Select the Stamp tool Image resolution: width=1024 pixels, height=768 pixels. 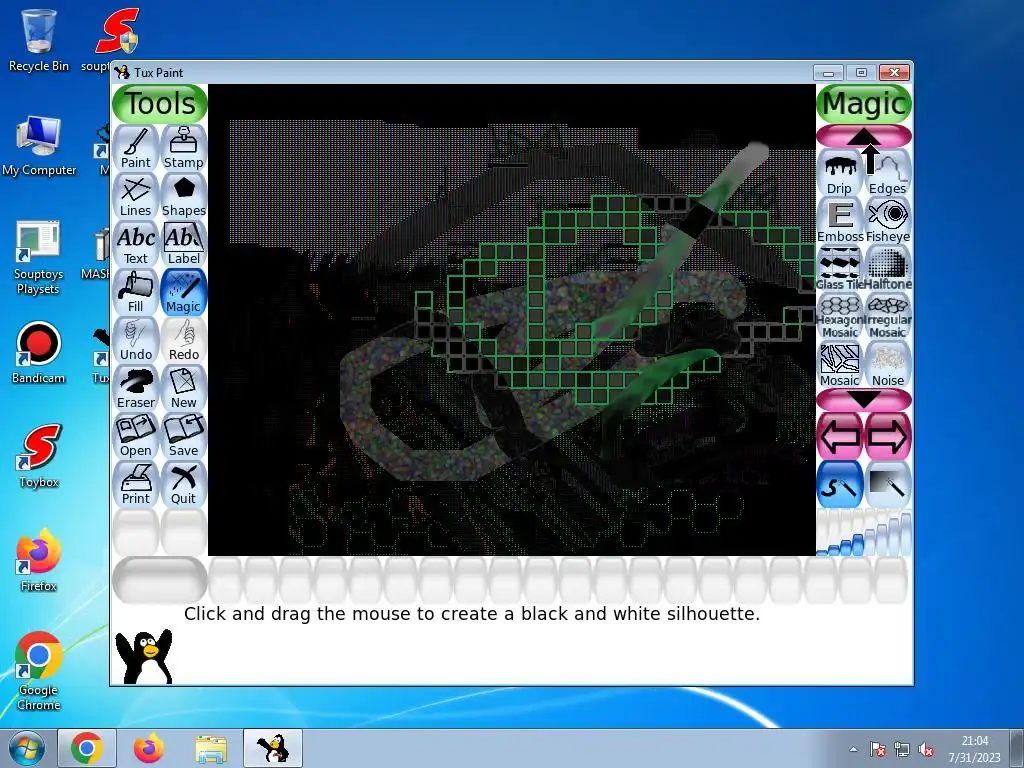pyautogui.click(x=184, y=149)
